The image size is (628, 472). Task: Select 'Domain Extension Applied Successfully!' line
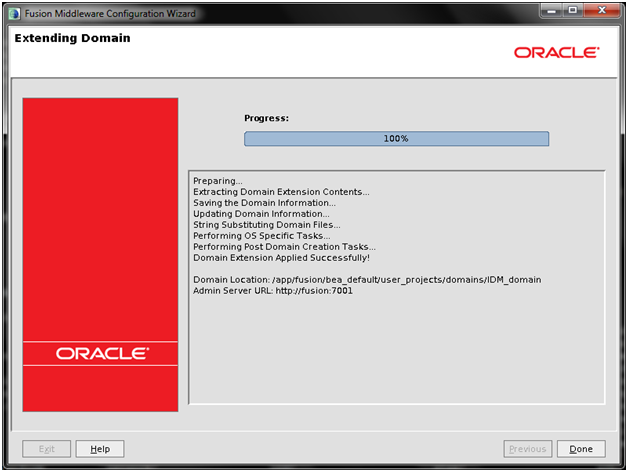pyautogui.click(x=281, y=258)
